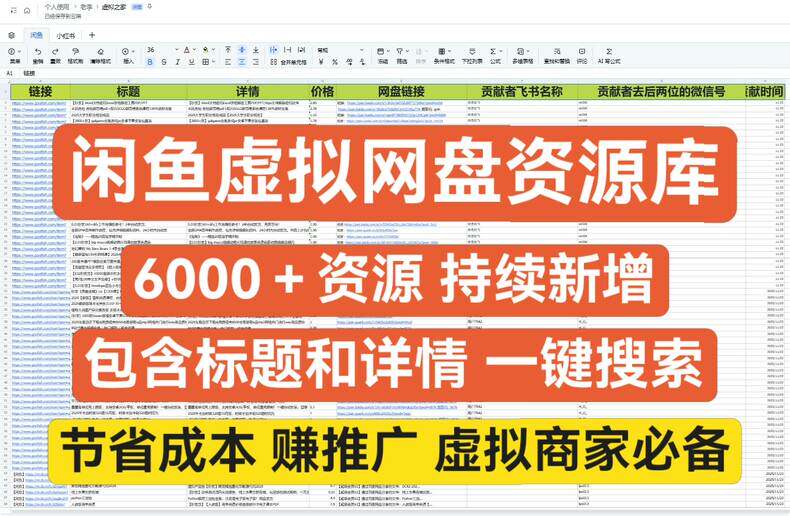Activate the format painter brush

click(76, 55)
